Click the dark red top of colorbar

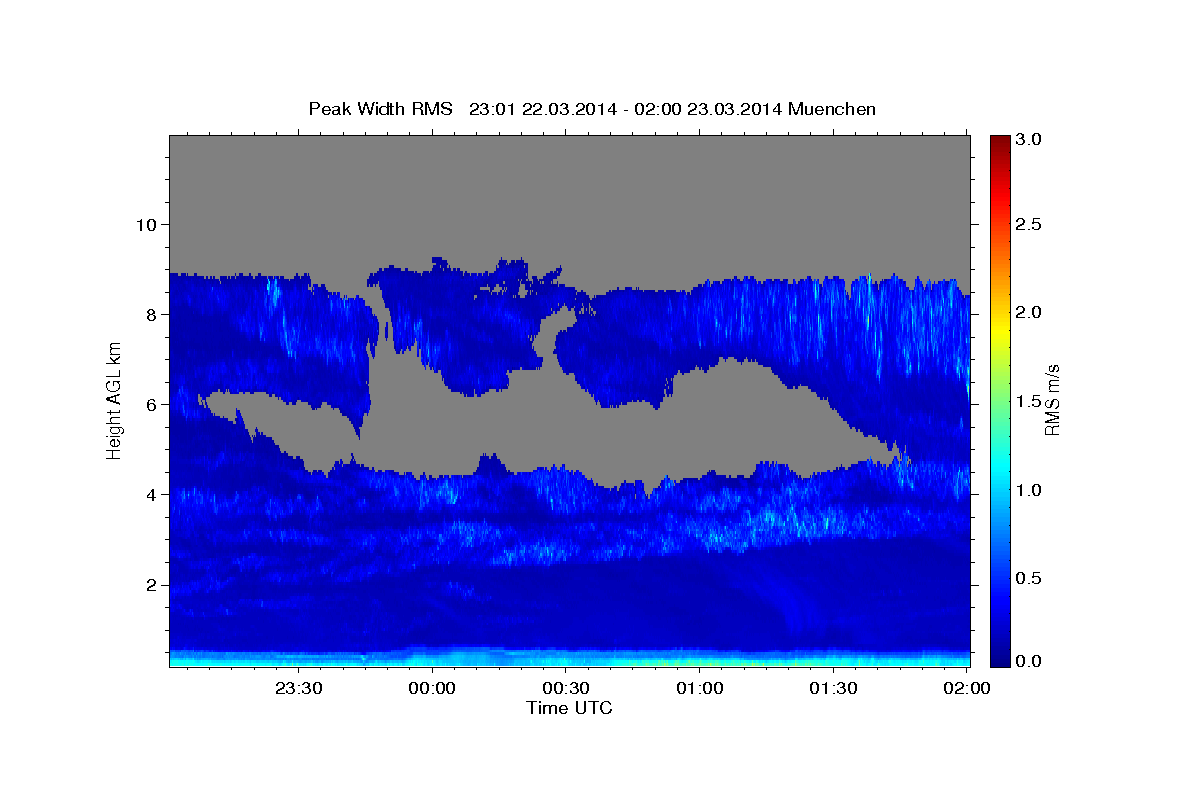coord(1000,142)
